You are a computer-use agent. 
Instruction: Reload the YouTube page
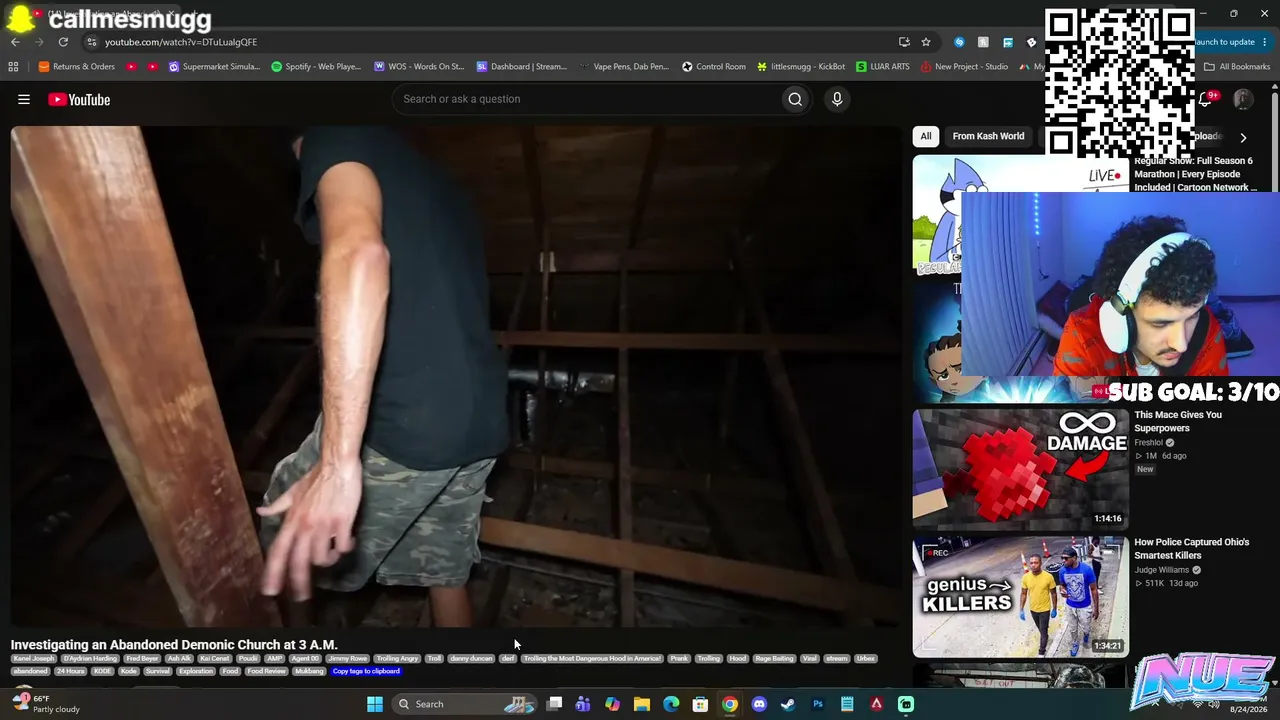(x=63, y=42)
